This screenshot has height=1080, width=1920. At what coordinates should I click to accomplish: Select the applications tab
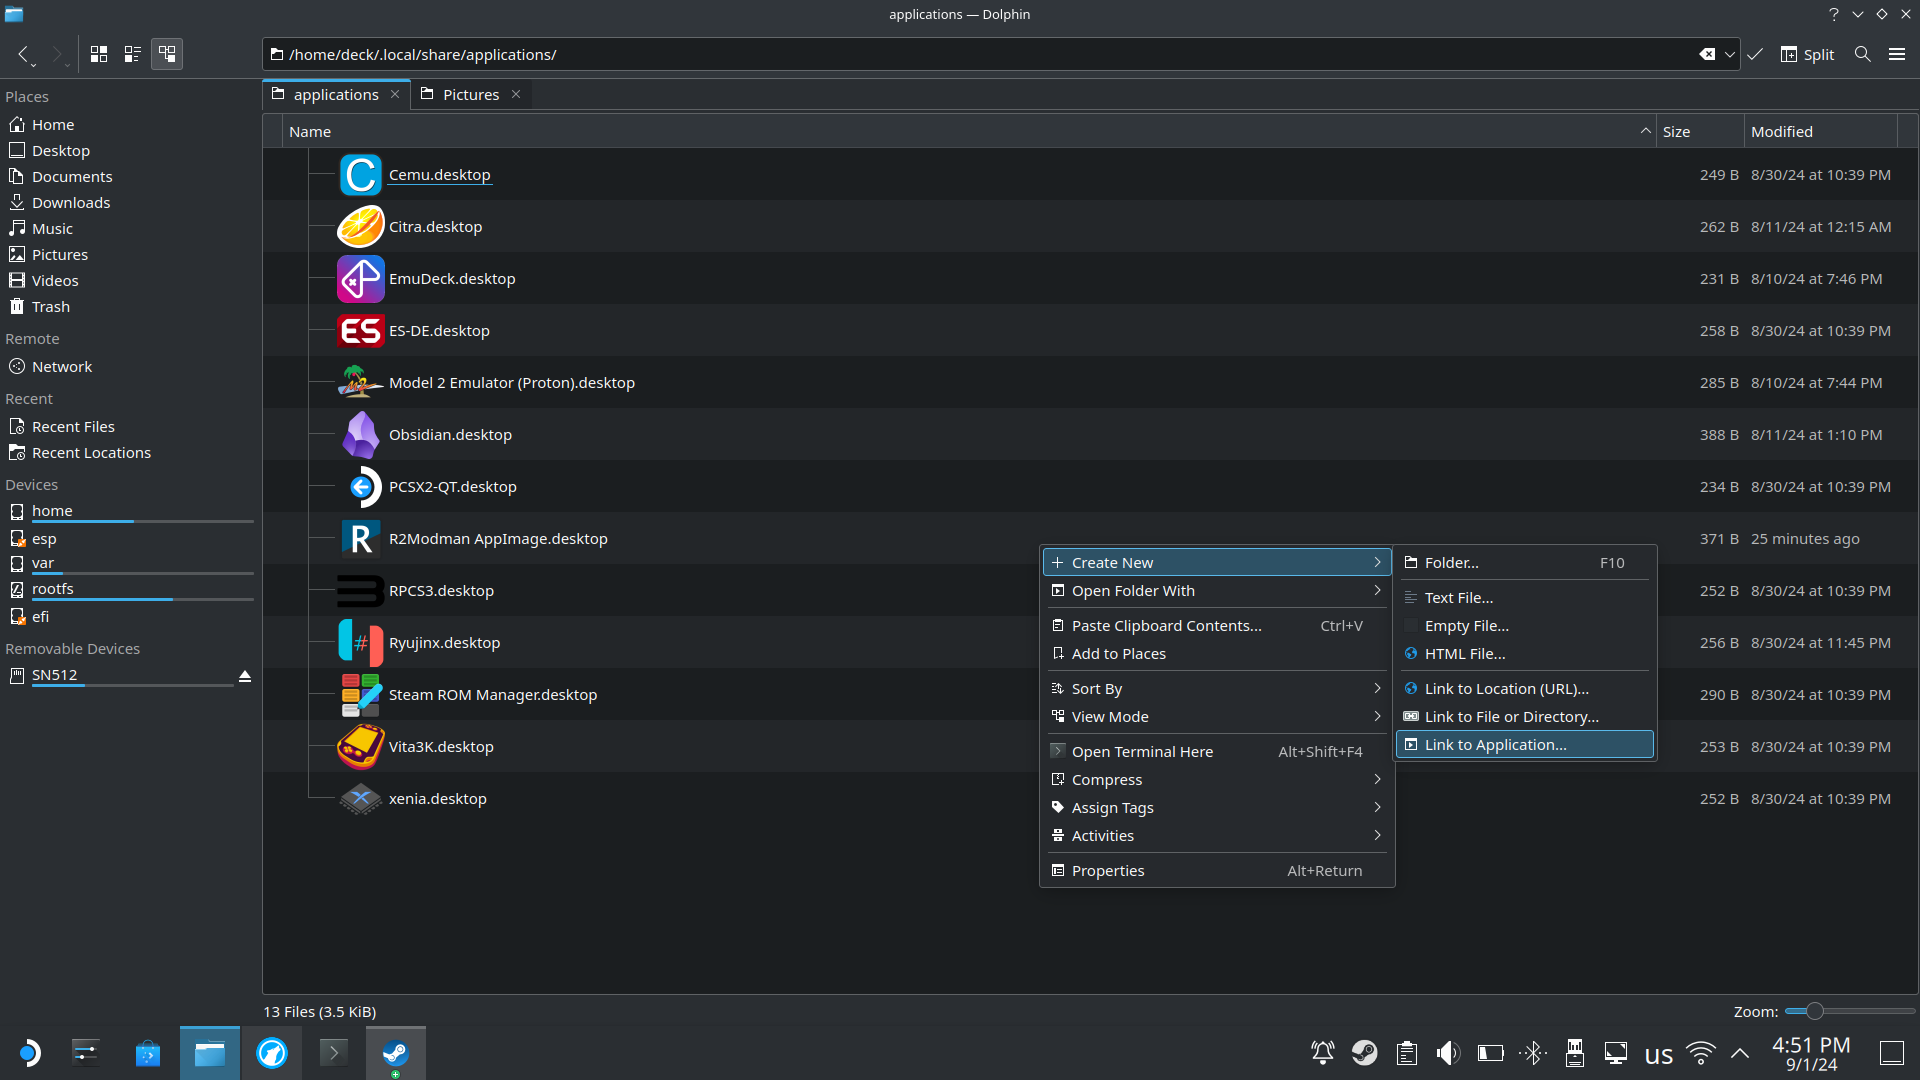[336, 94]
